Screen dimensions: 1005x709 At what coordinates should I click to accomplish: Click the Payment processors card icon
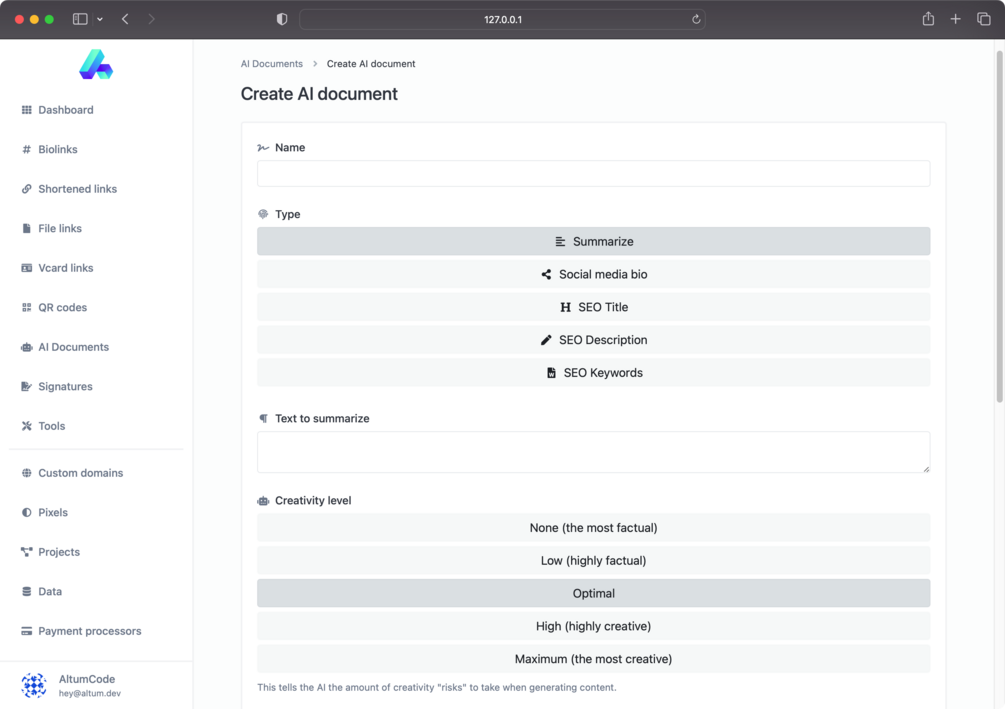[x=26, y=631]
